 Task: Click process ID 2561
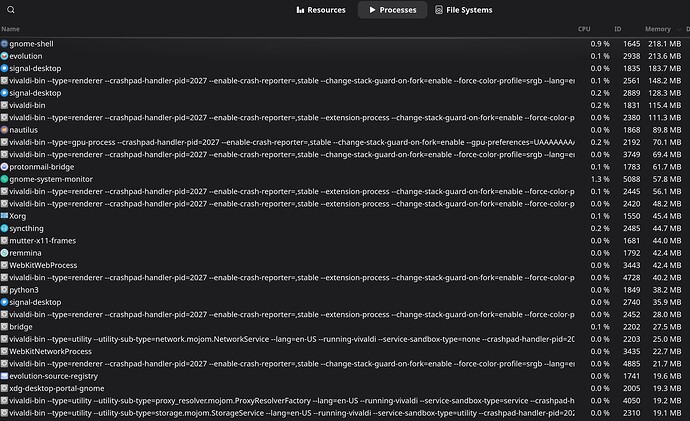[631, 81]
